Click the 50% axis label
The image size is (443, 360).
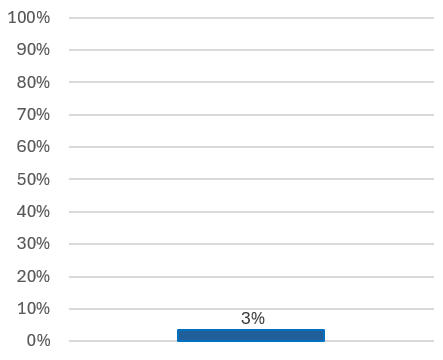(33, 179)
